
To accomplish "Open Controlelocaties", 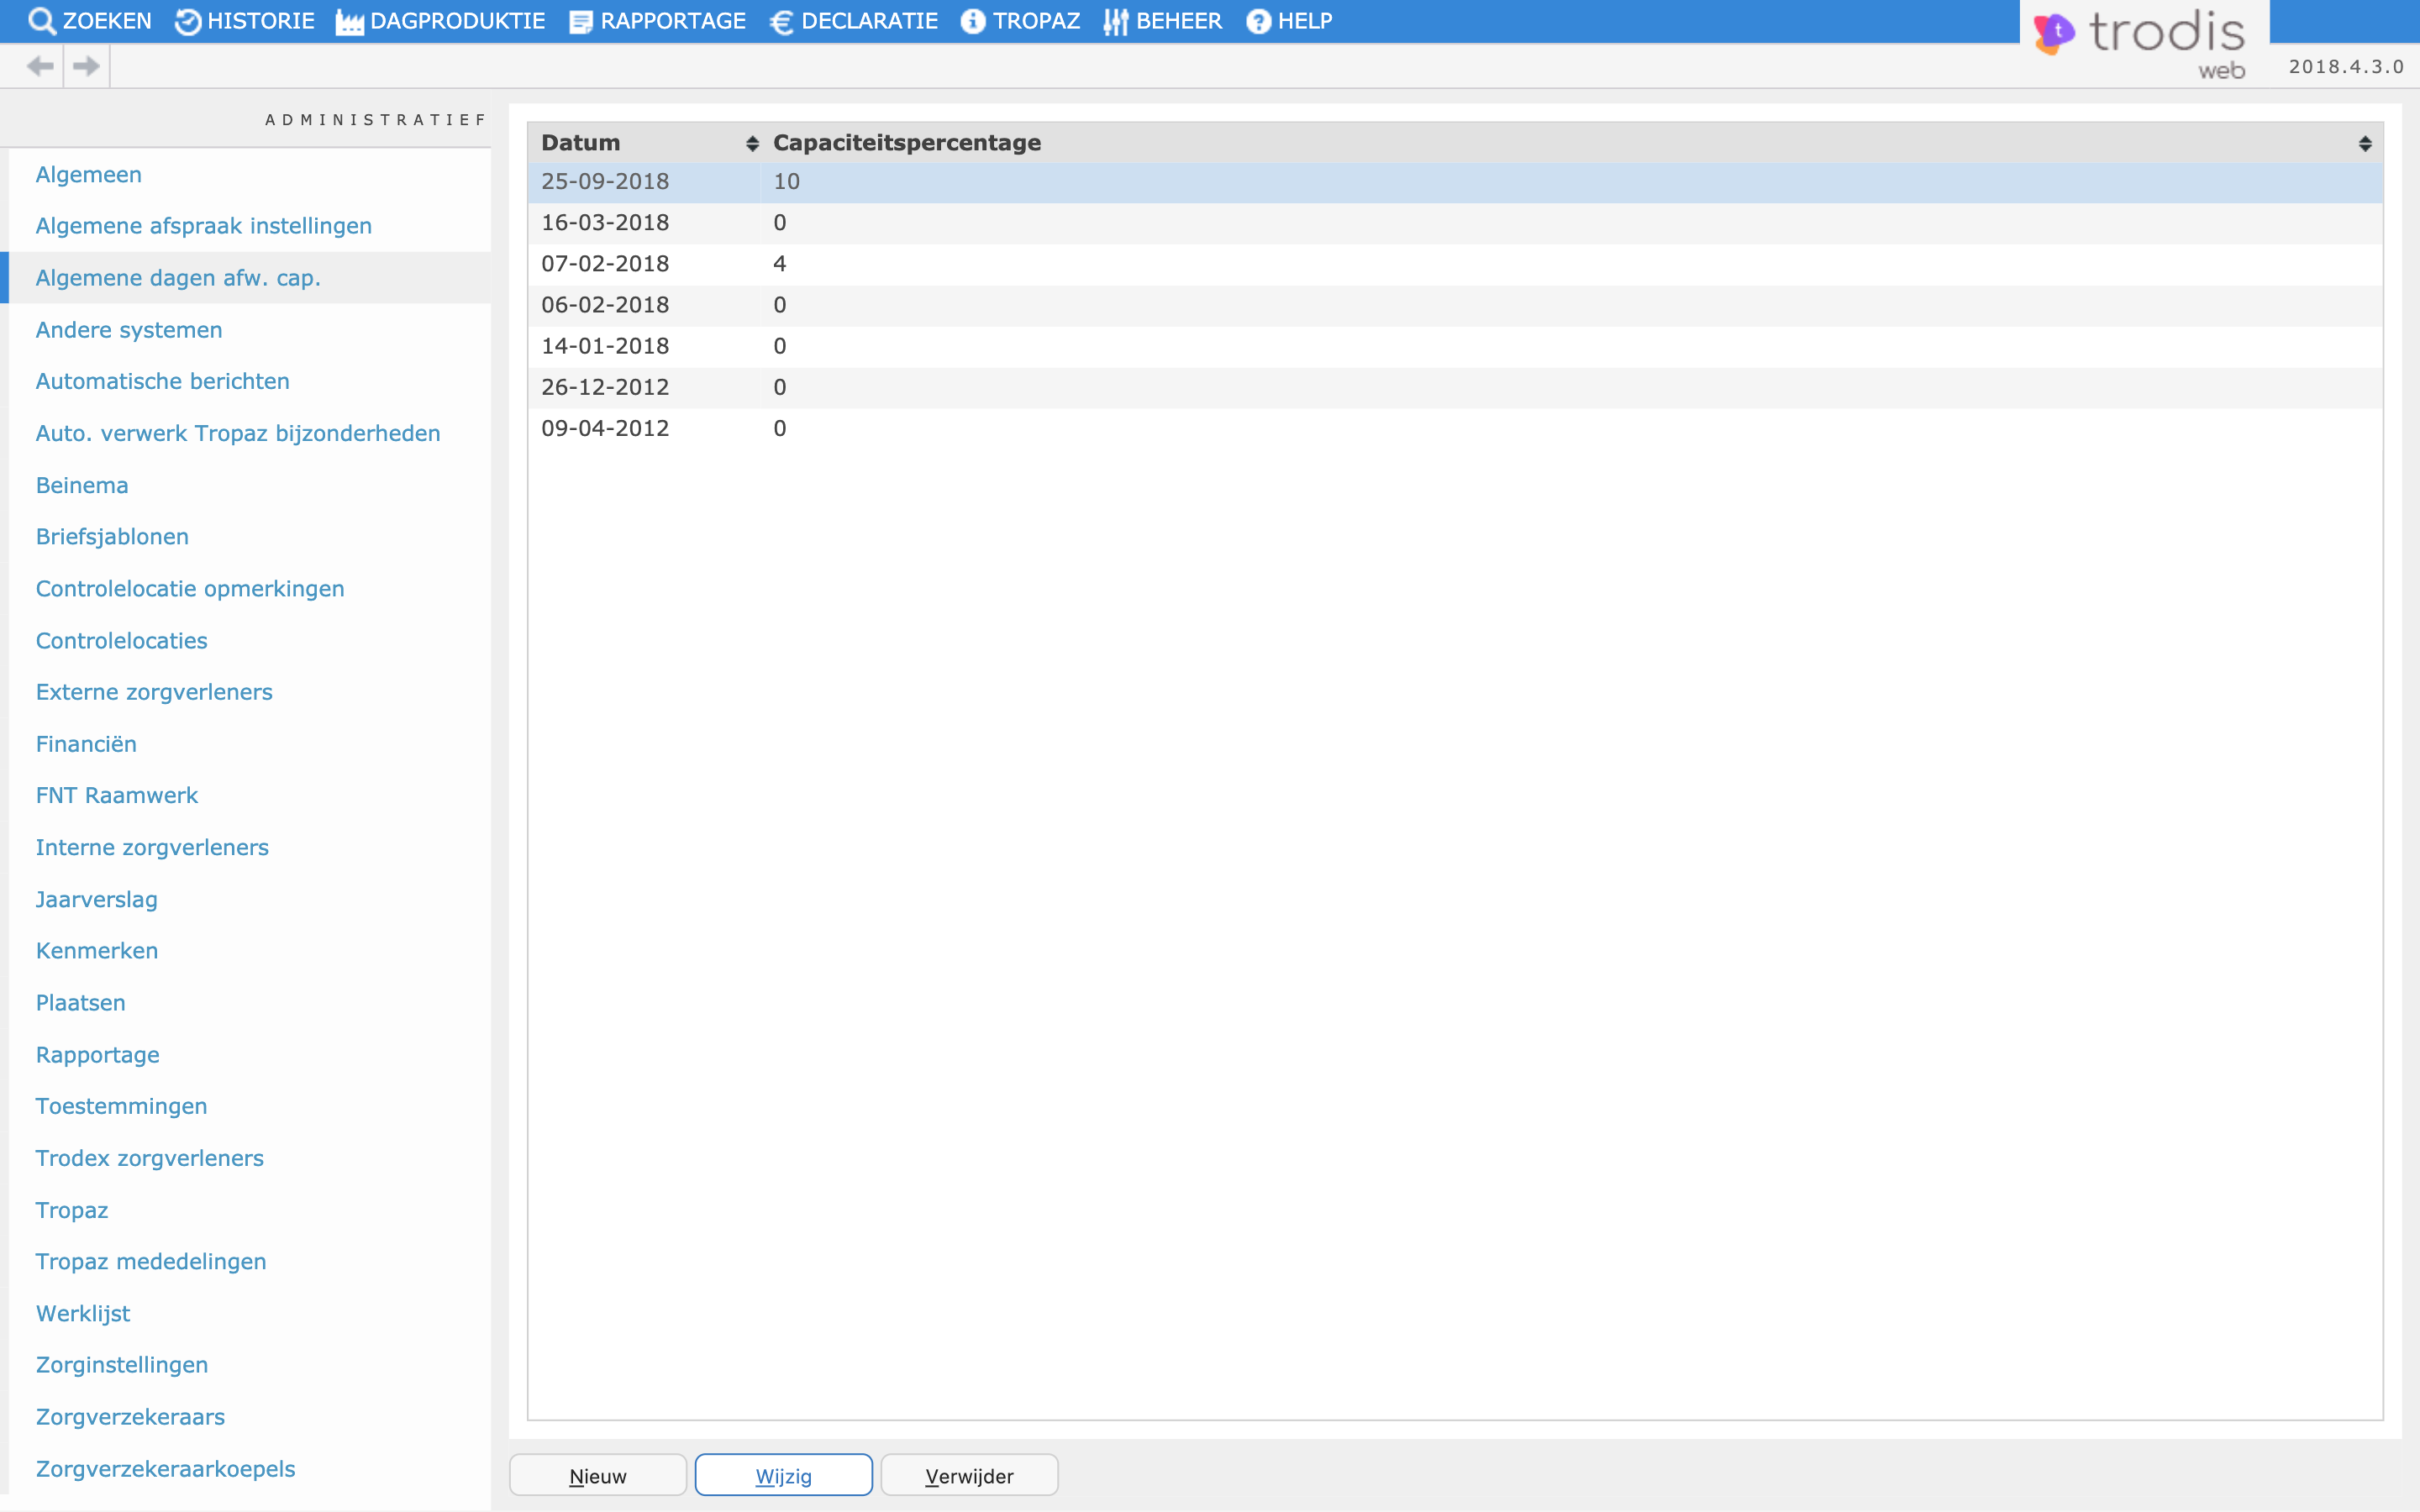I will tap(122, 641).
